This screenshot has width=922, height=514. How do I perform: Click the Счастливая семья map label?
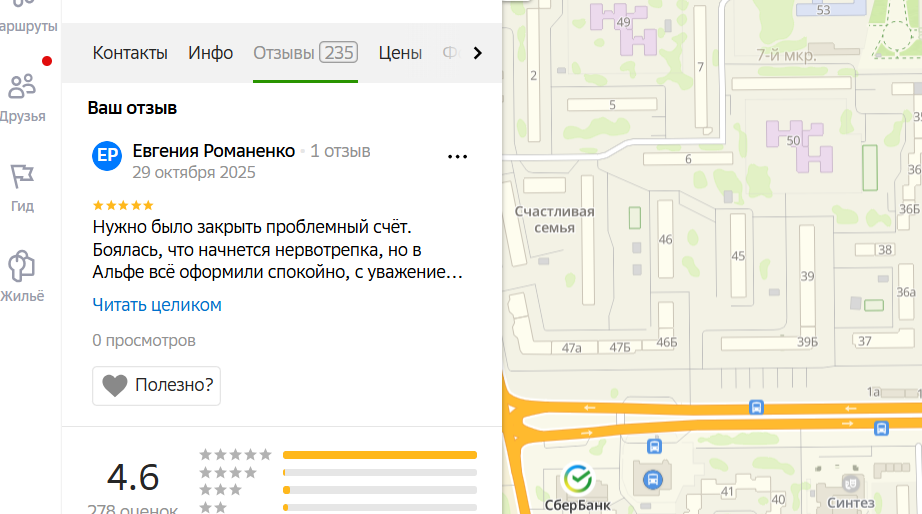click(554, 219)
